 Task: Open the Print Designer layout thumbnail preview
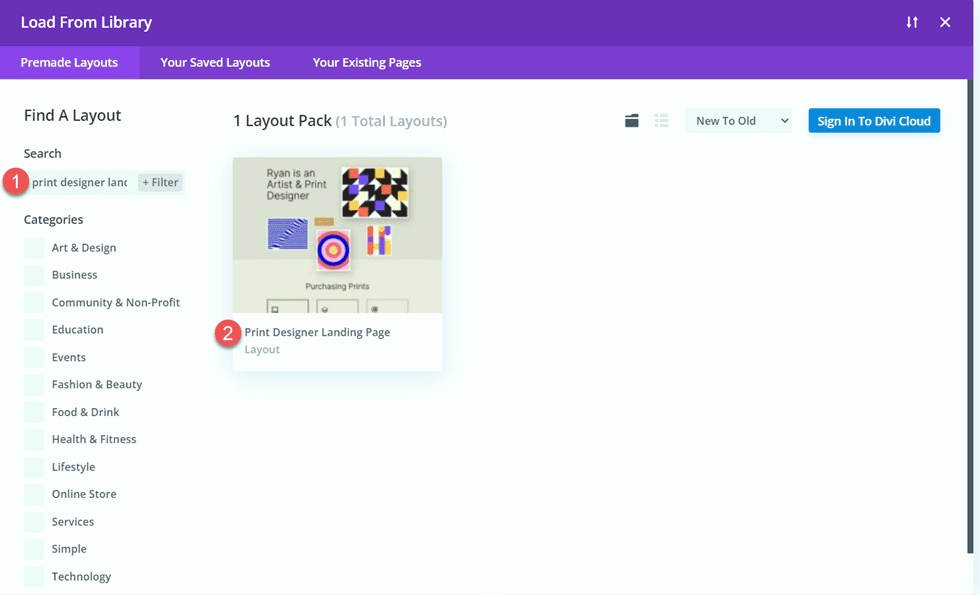(x=337, y=233)
